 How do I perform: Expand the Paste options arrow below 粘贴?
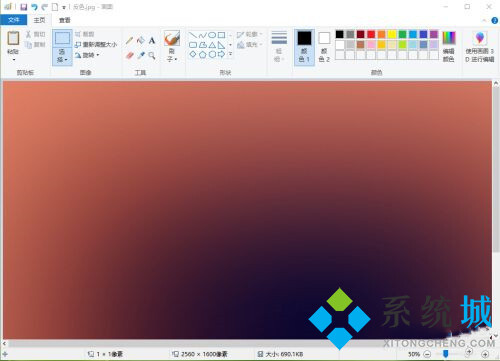(x=14, y=60)
